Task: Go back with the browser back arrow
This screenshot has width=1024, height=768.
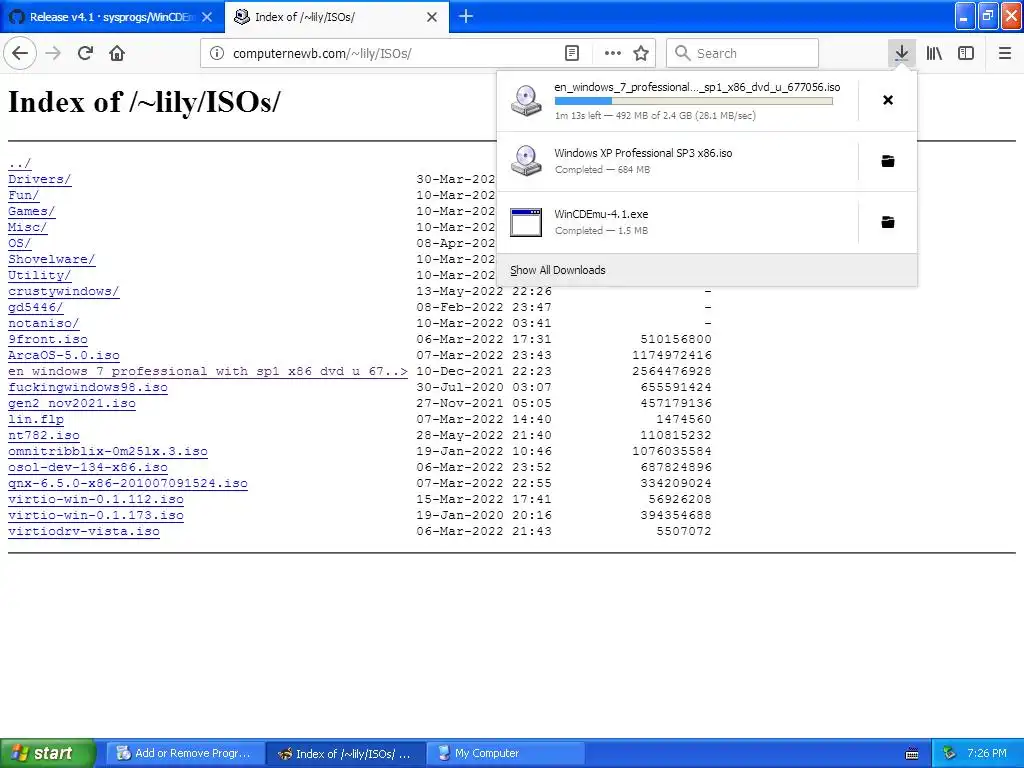Action: click(x=20, y=54)
